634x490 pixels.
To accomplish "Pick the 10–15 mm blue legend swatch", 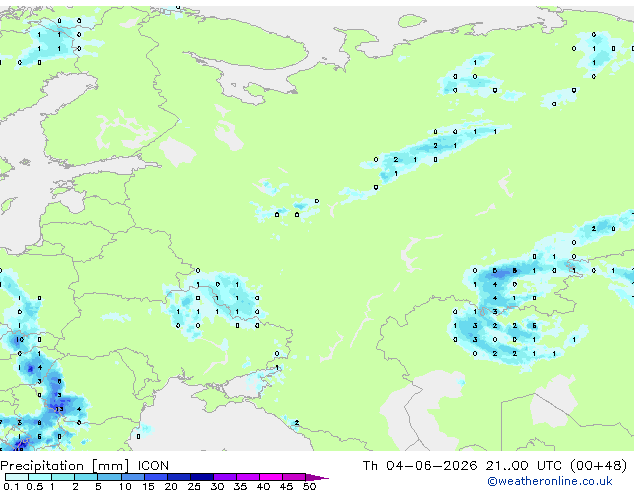I will point(132,477).
